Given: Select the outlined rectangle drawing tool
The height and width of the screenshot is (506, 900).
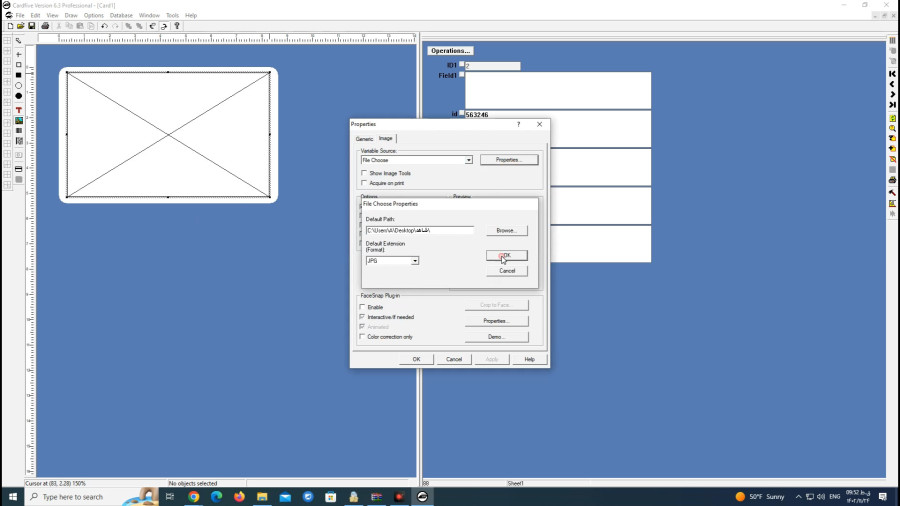Looking at the screenshot, I should click(x=18, y=65).
